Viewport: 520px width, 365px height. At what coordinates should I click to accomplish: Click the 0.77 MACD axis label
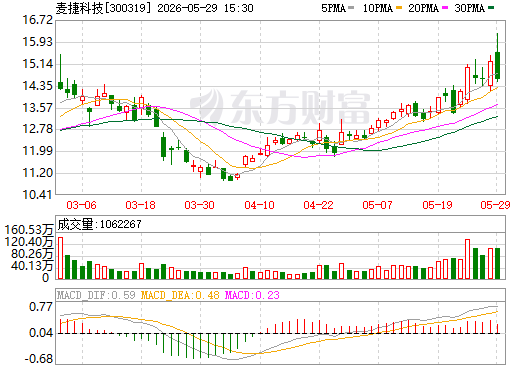tap(41, 307)
